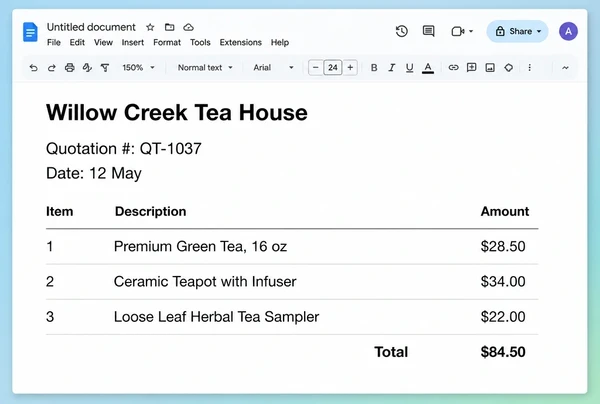The height and width of the screenshot is (404, 600).
Task: Undo the last action
Action: click(x=34, y=68)
